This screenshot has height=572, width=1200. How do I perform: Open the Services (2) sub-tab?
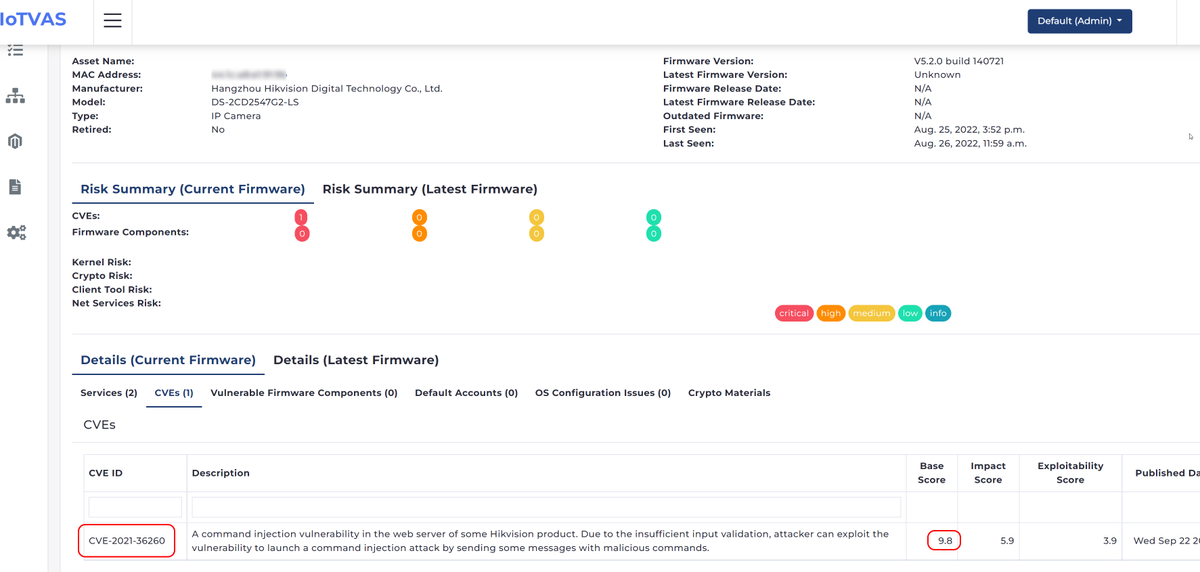pos(109,393)
